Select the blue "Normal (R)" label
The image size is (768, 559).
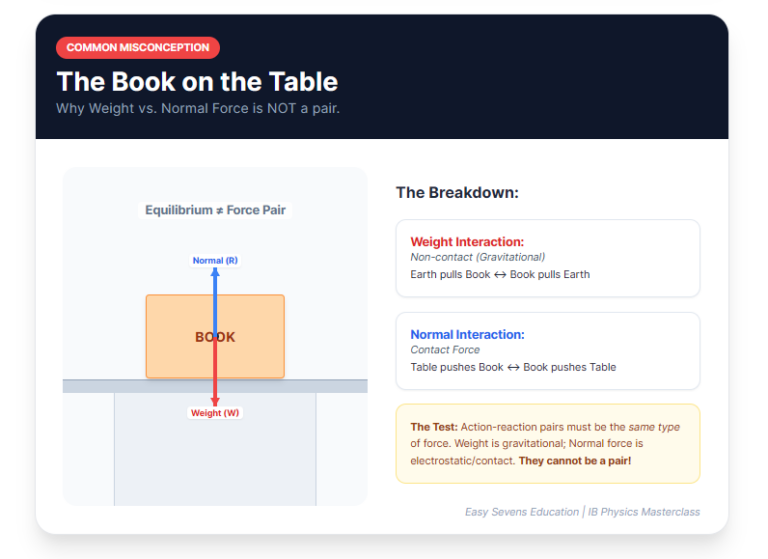[215, 260]
